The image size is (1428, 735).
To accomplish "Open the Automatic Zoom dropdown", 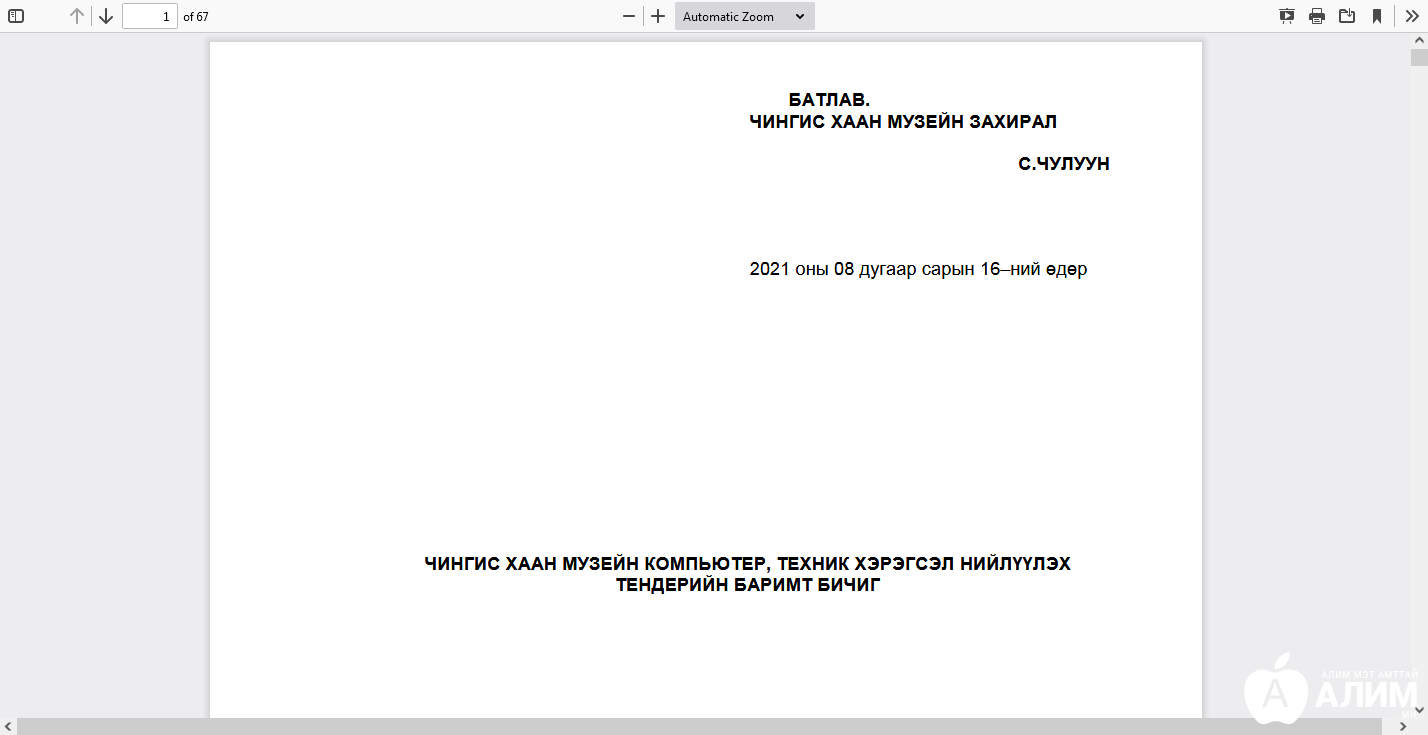I will [745, 16].
